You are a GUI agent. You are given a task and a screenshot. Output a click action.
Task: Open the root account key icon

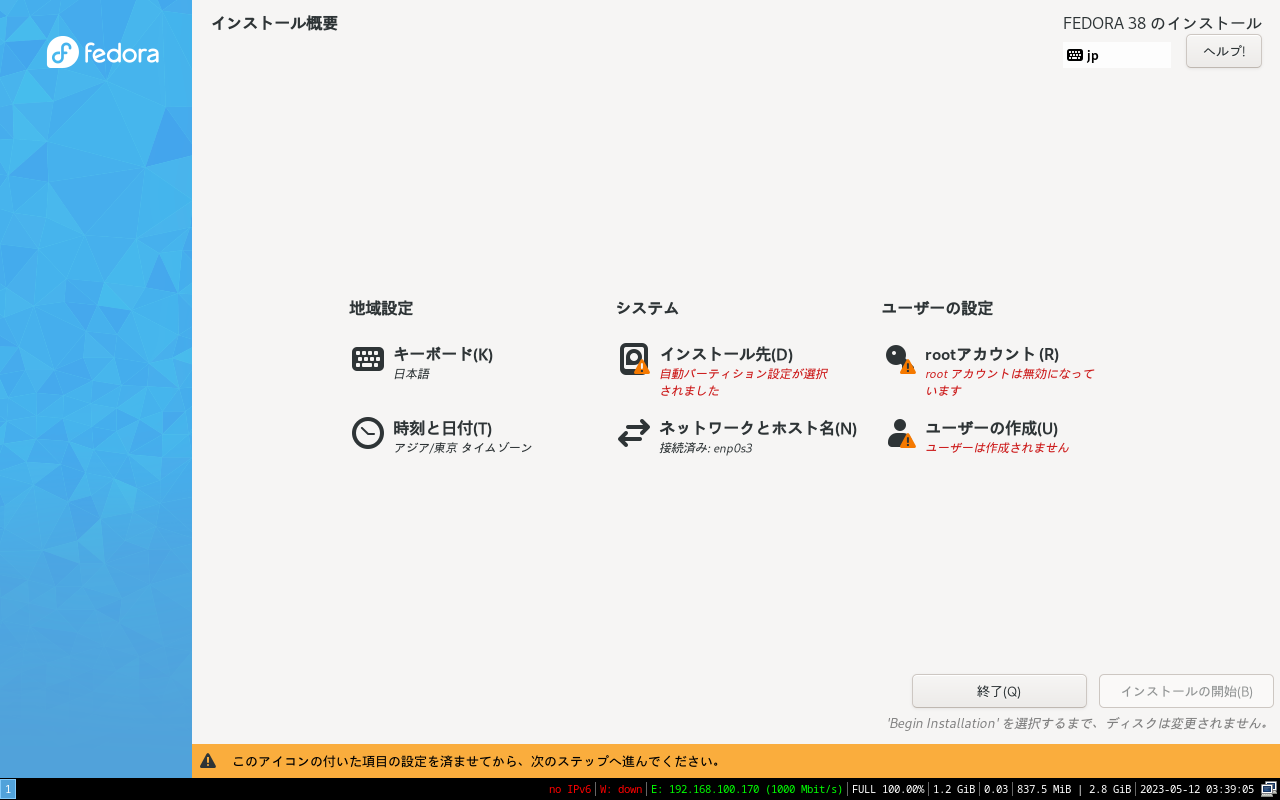[900, 359]
